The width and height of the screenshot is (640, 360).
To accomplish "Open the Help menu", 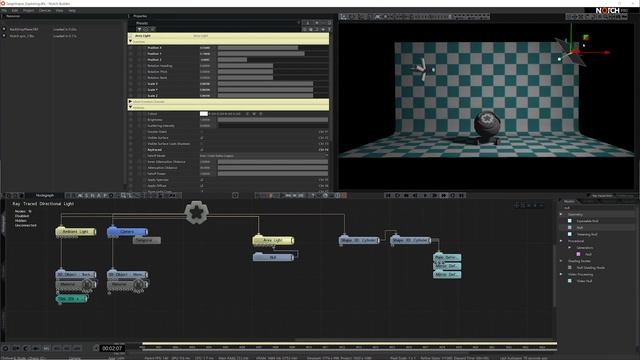I will pyautogui.click(x=72, y=10).
